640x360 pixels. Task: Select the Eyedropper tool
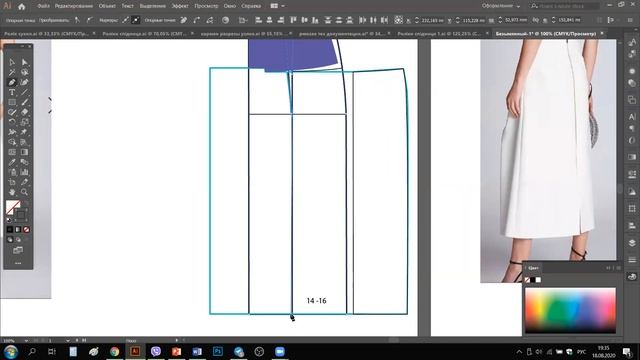click(x=12, y=162)
